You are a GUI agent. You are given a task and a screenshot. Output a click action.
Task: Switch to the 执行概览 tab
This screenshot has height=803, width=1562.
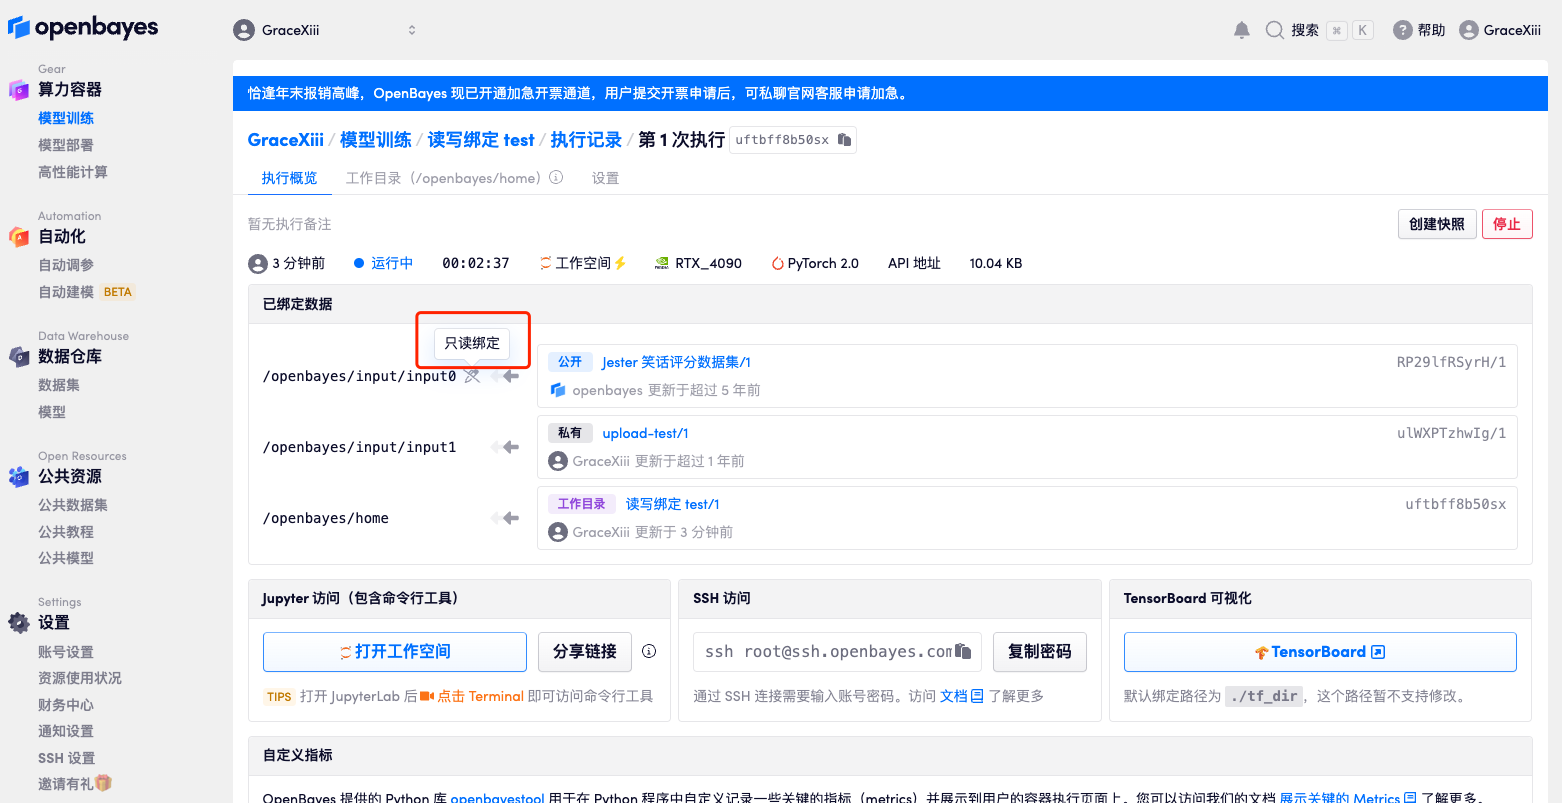(x=289, y=178)
